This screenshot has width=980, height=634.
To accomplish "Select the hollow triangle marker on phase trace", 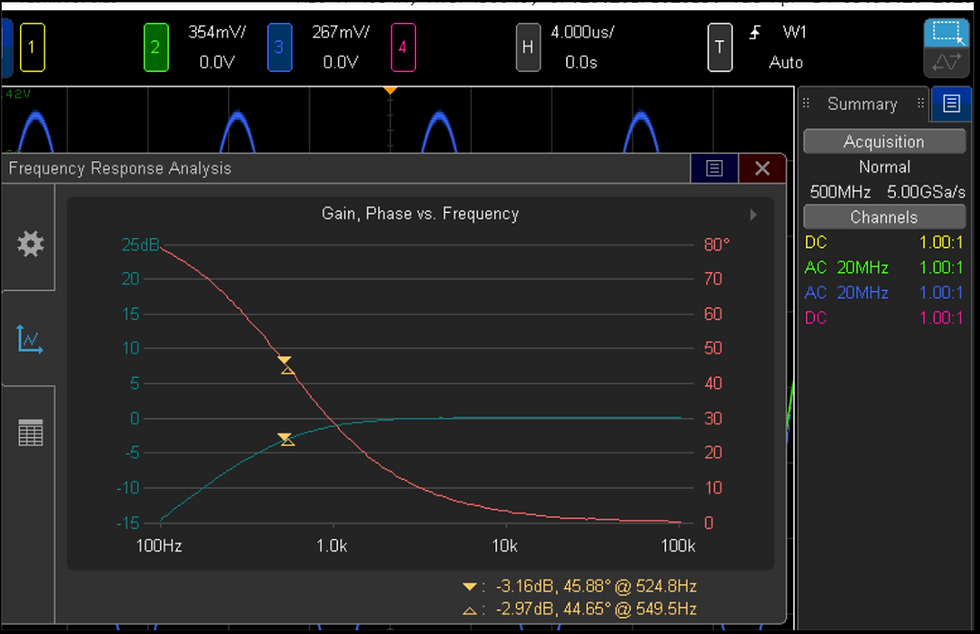I will pos(288,370).
